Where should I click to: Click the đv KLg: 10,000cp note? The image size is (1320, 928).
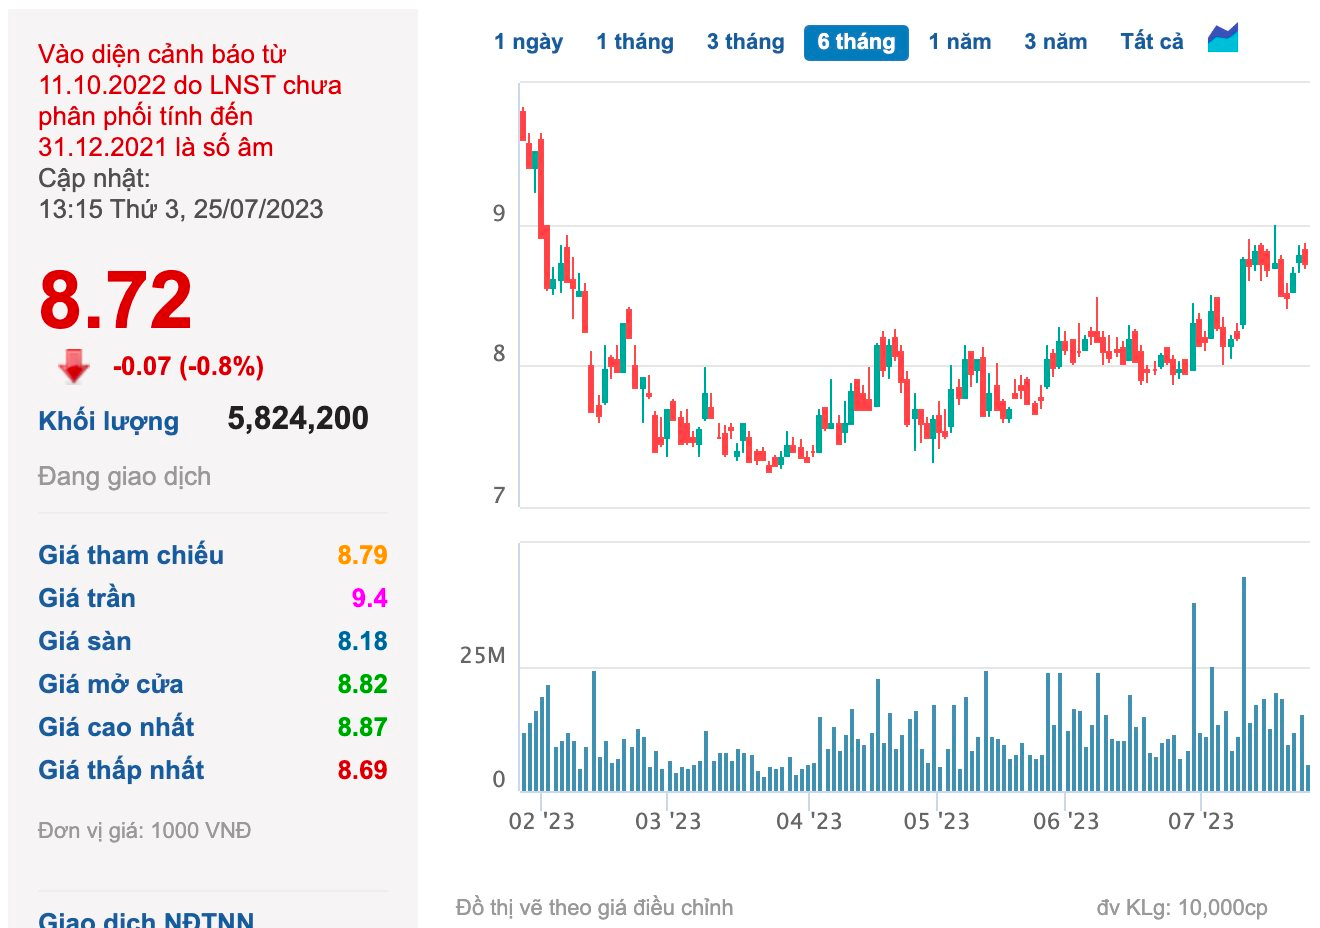(1182, 908)
